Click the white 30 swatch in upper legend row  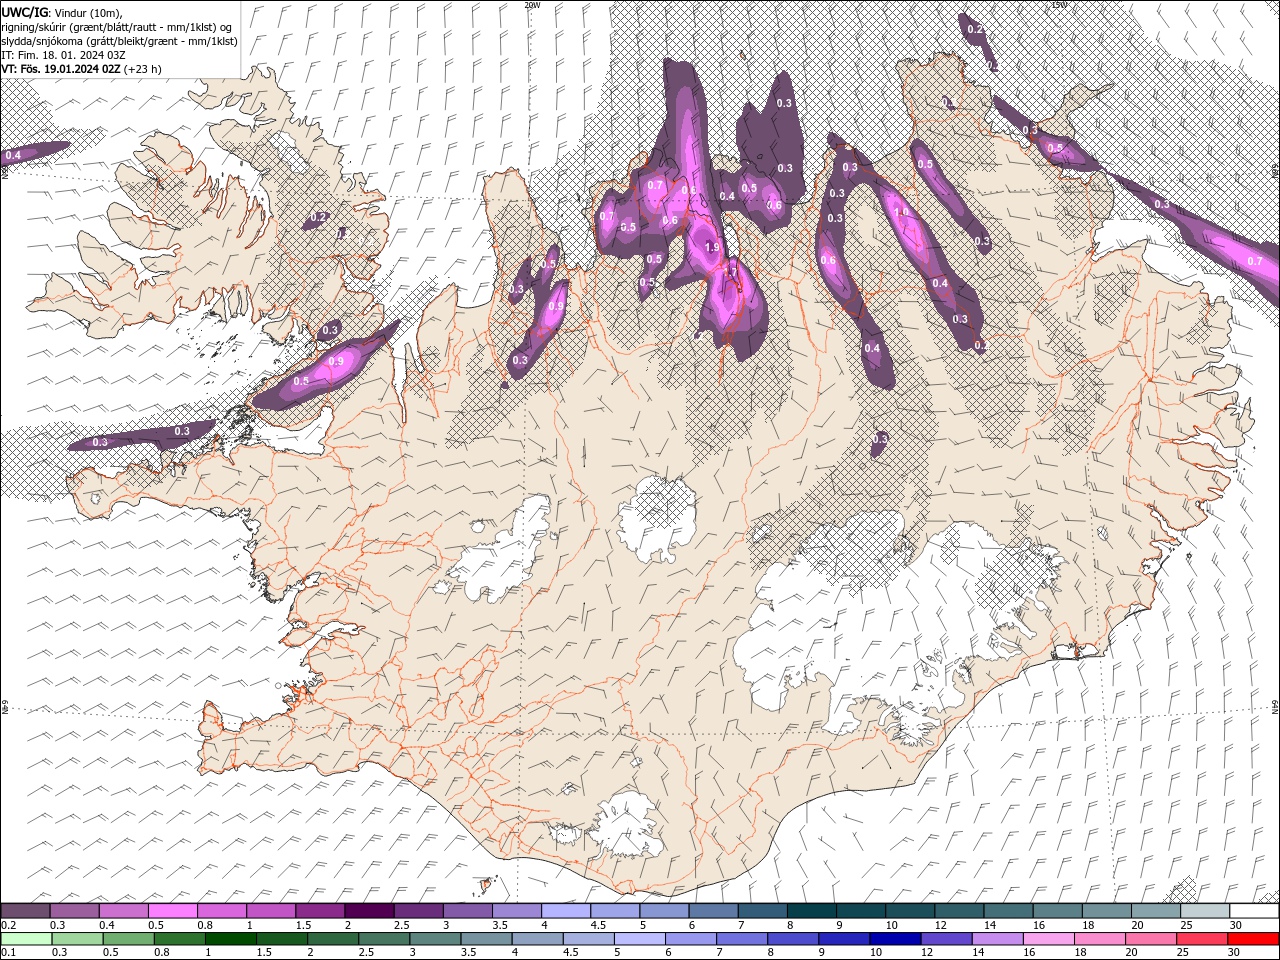tap(1254, 911)
